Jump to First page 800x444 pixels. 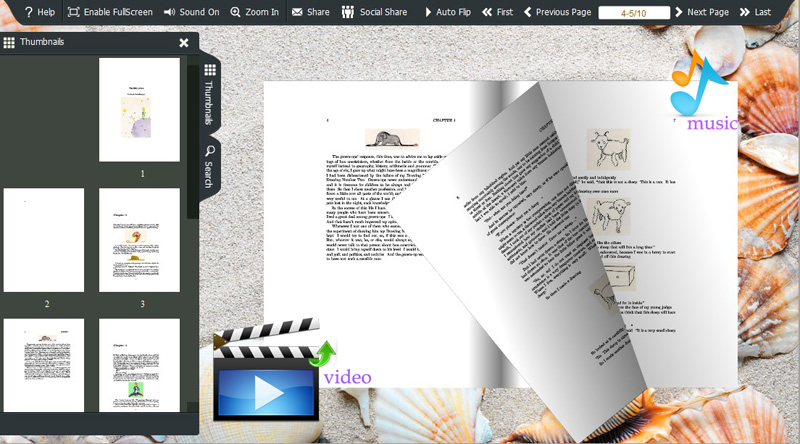pos(497,12)
